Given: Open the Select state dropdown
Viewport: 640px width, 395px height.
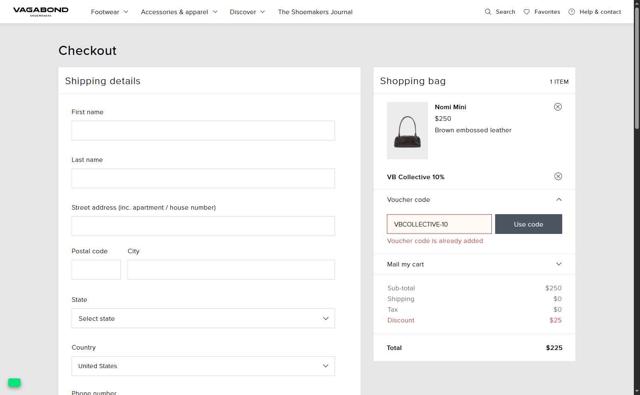Looking at the screenshot, I should pyautogui.click(x=203, y=318).
